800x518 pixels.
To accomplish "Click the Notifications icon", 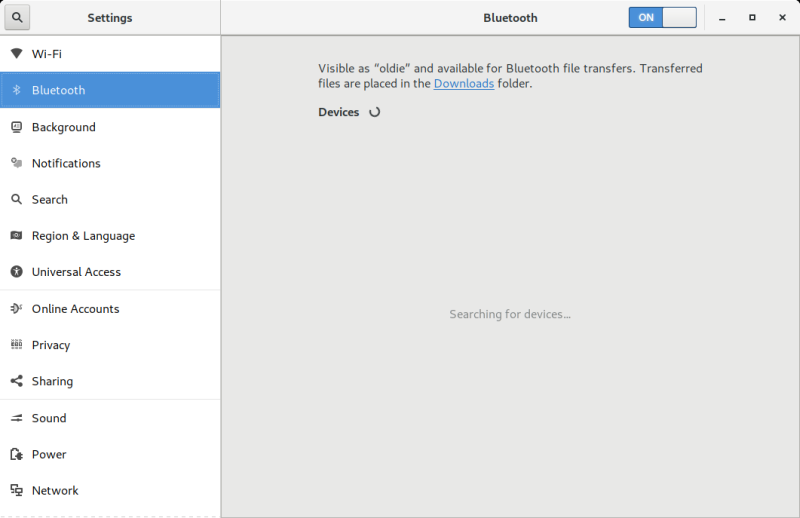I will coord(16,163).
